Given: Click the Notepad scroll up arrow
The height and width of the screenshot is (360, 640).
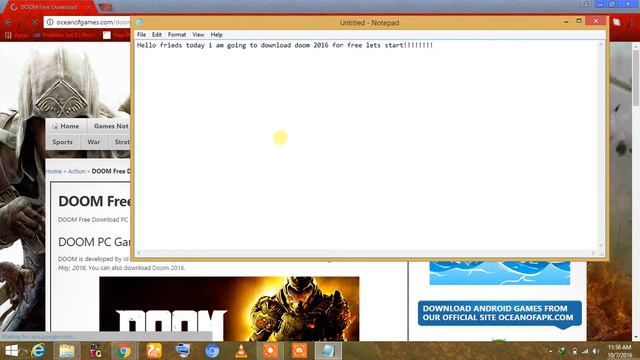Looking at the screenshot, I should [601, 44].
